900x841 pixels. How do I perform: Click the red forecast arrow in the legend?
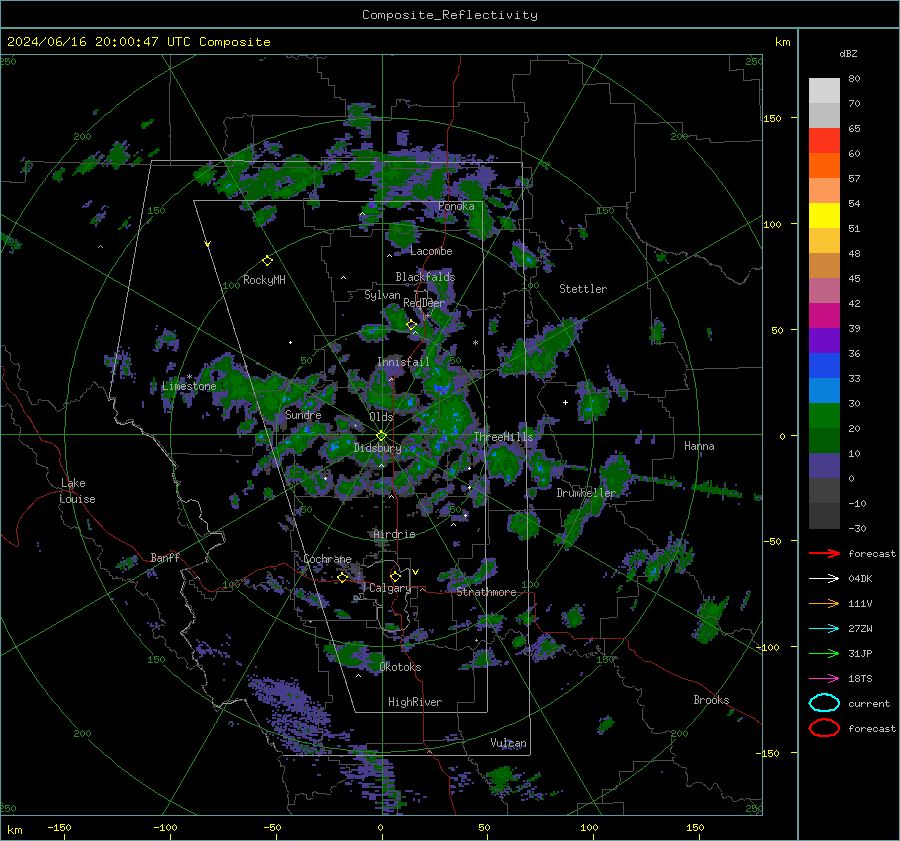(x=824, y=553)
